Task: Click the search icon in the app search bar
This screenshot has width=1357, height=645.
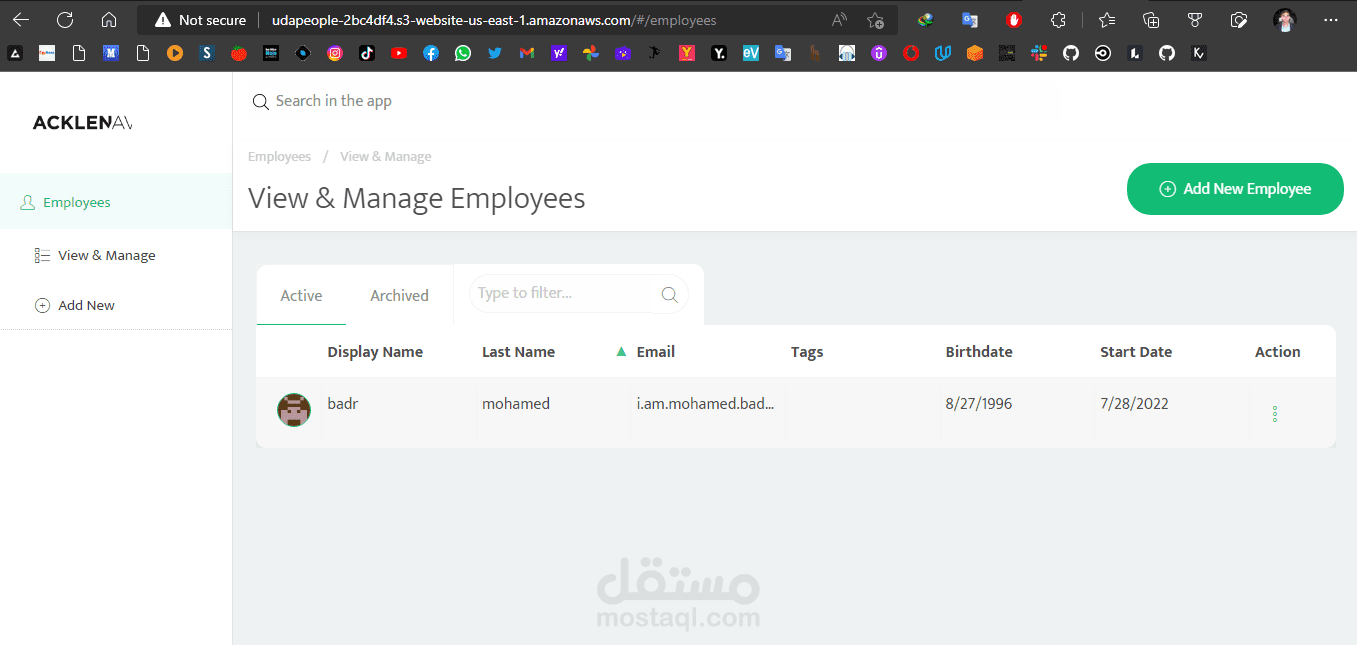Action: 260,101
